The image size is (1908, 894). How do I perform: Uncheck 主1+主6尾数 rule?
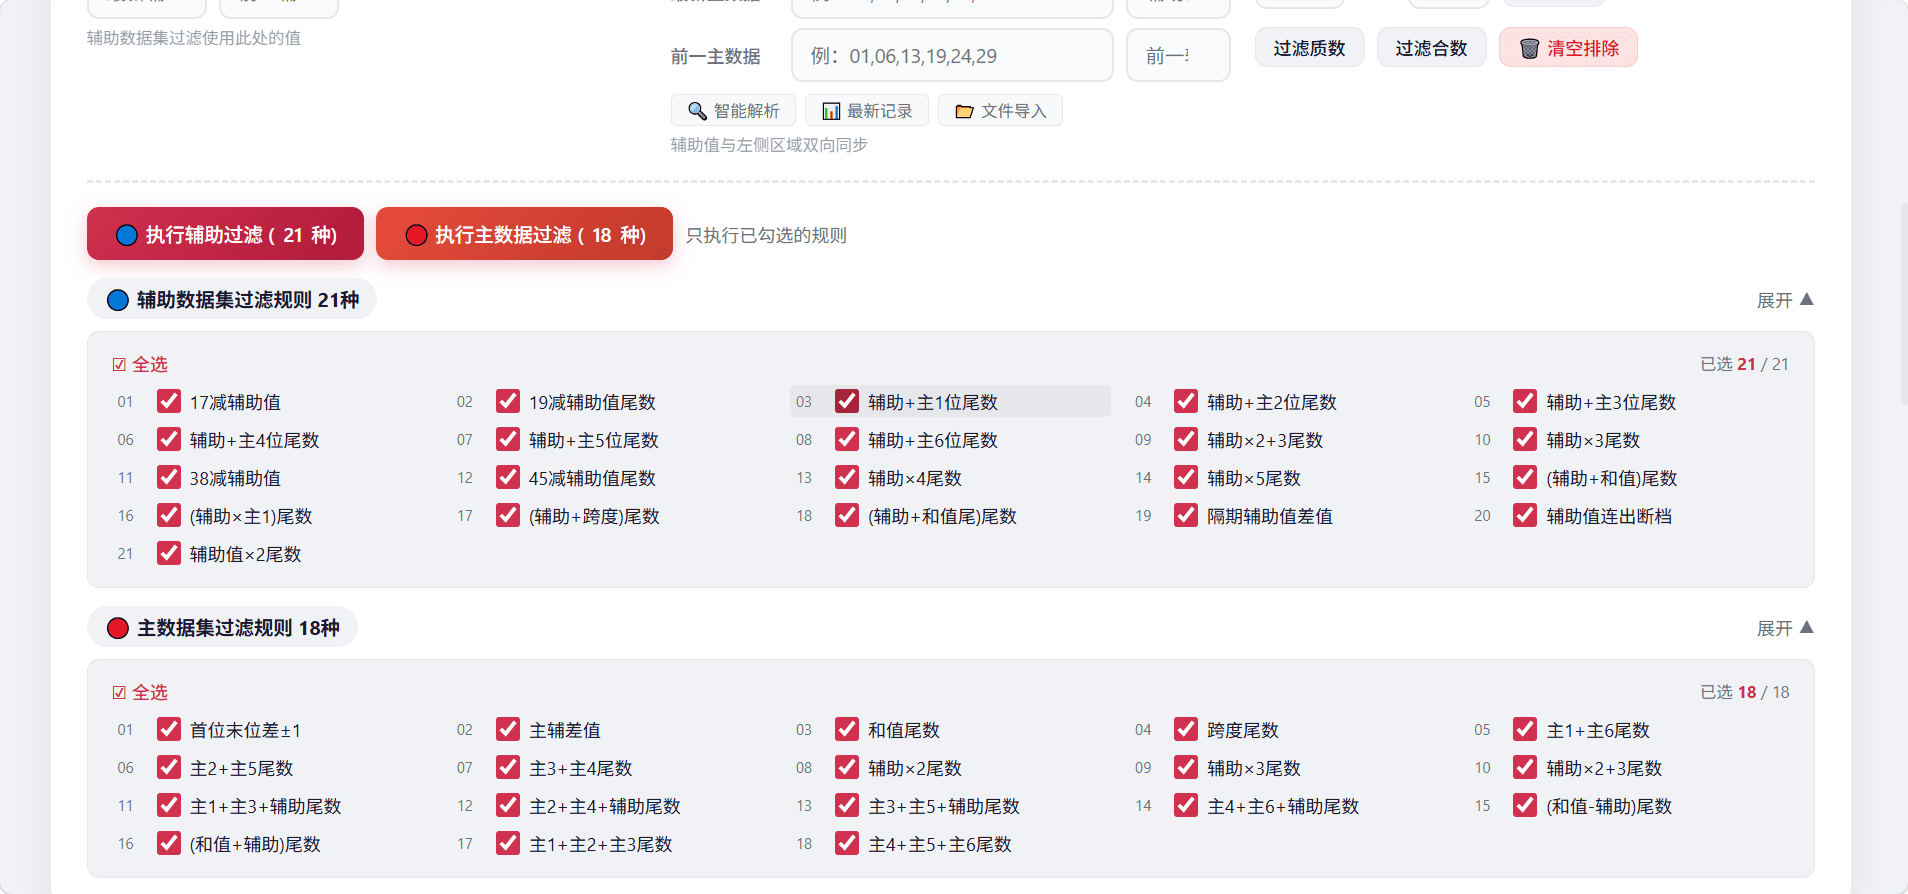(x=1525, y=729)
